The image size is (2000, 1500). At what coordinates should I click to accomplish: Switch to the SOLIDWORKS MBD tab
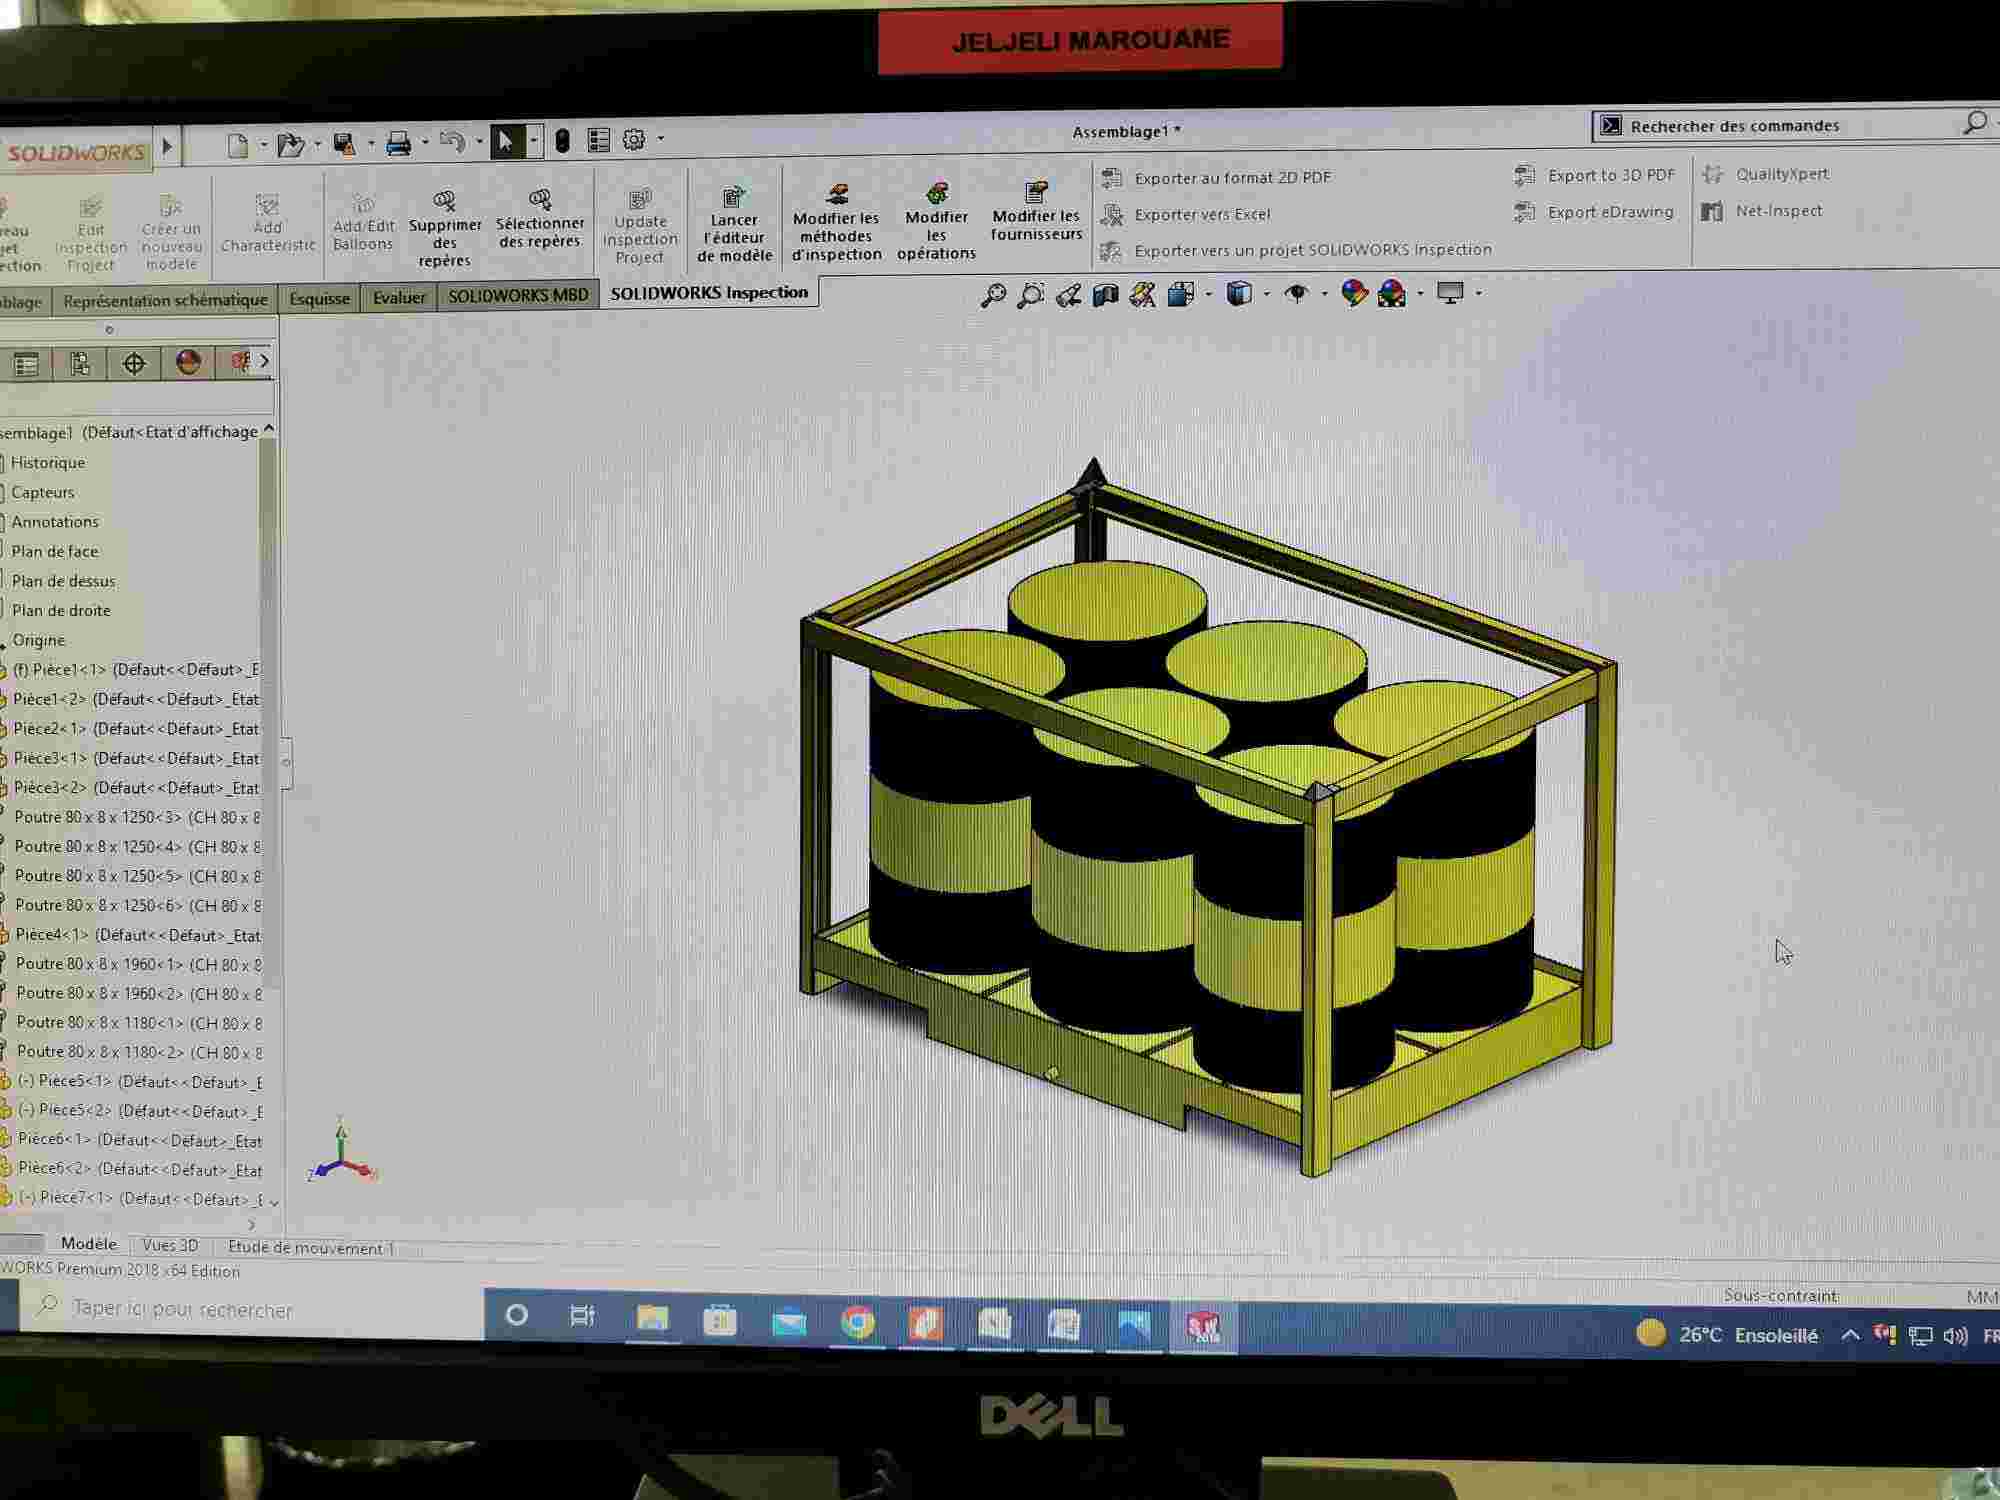[518, 296]
